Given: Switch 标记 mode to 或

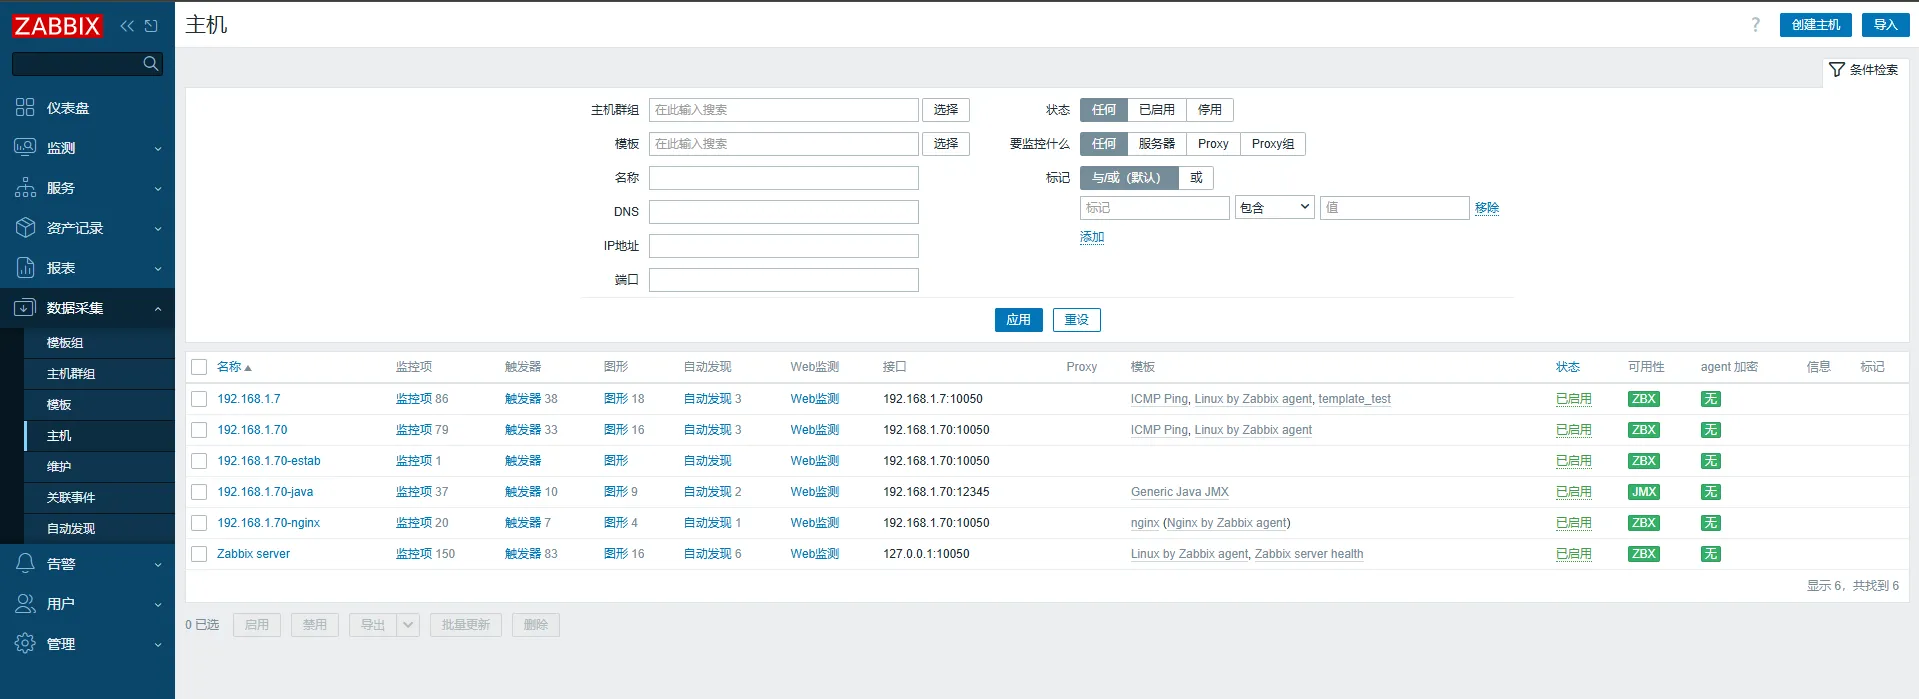Looking at the screenshot, I should [1196, 178].
